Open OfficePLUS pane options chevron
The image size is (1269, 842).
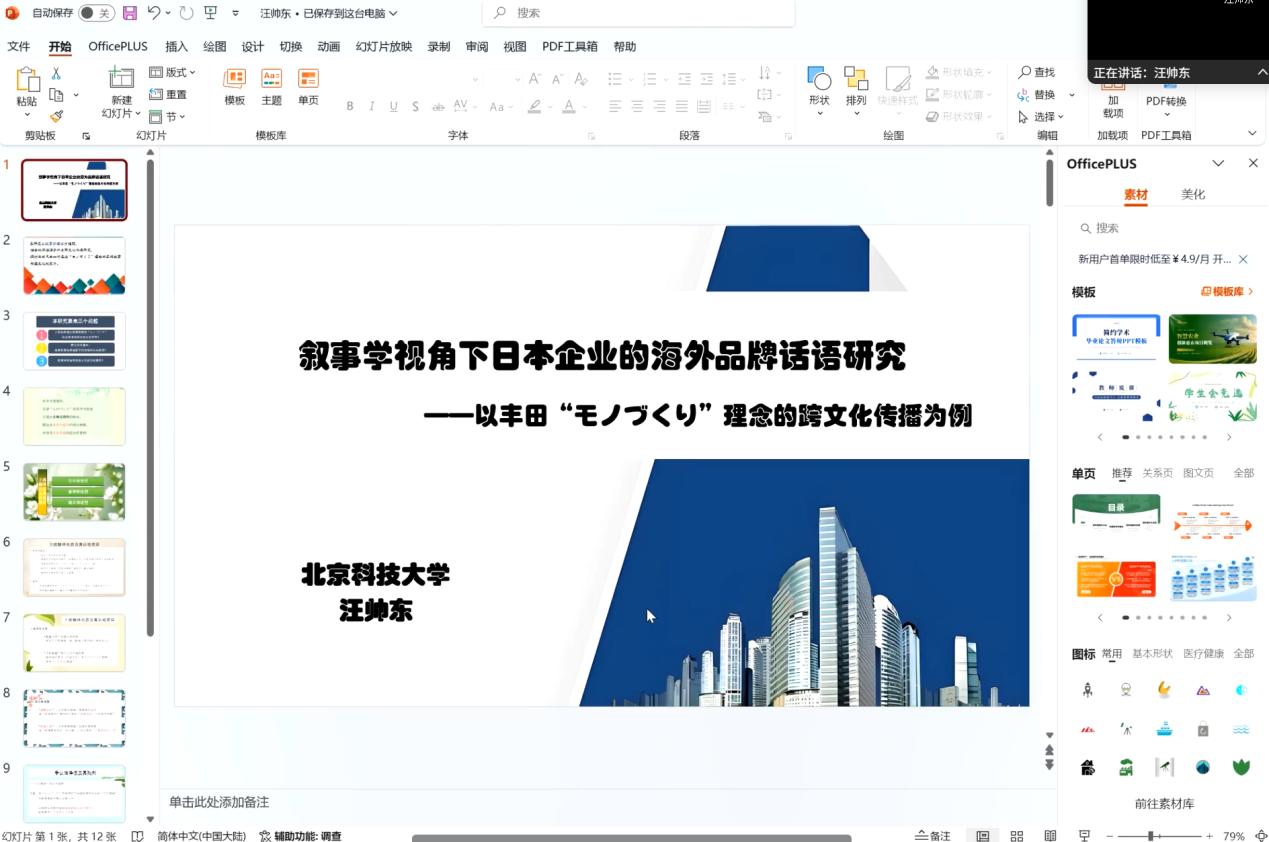click(x=1218, y=163)
